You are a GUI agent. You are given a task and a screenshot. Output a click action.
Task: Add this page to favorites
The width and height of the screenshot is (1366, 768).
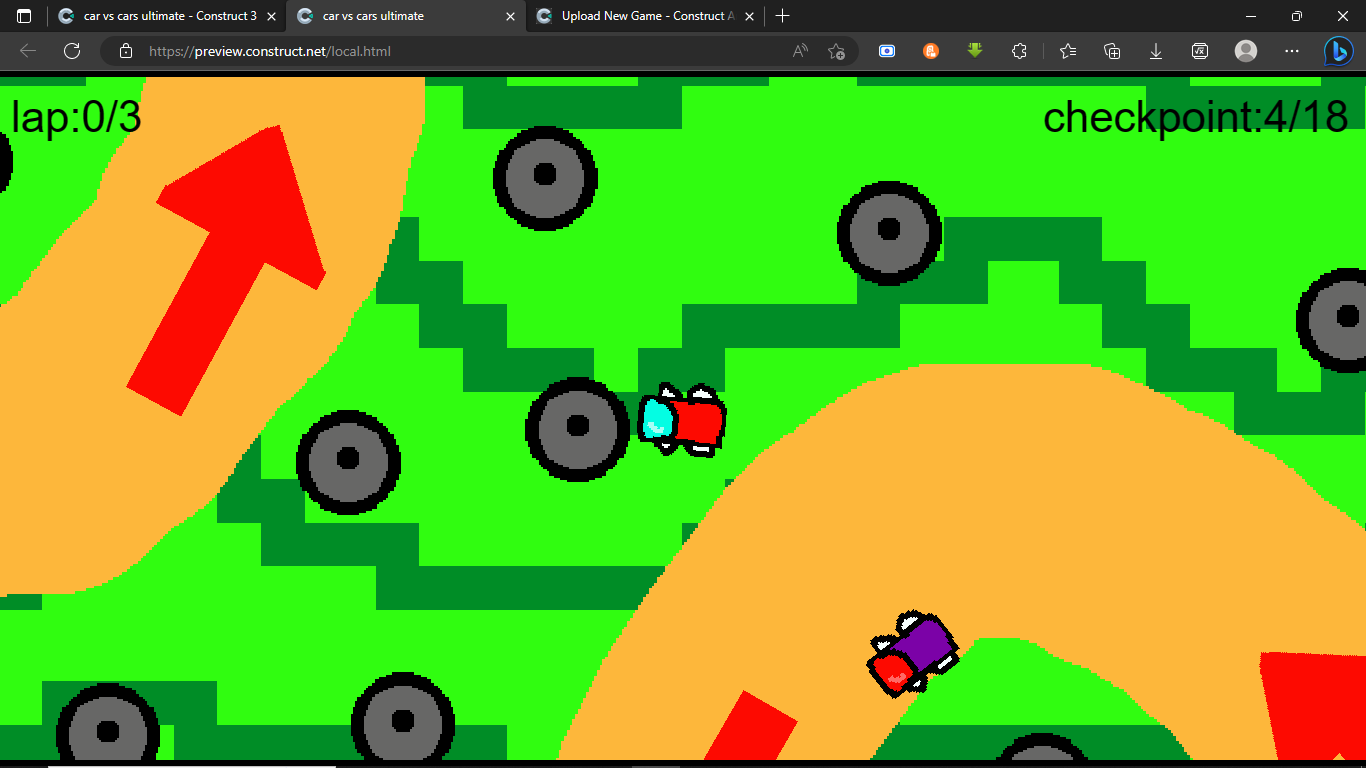[837, 51]
